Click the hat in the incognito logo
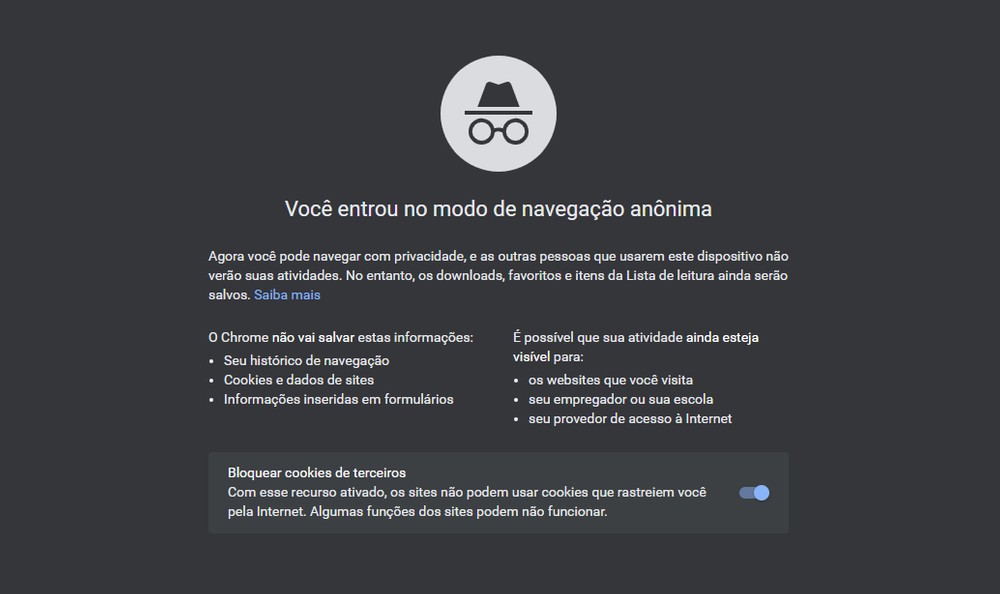Image resolution: width=1000 pixels, height=594 pixels. [498, 98]
